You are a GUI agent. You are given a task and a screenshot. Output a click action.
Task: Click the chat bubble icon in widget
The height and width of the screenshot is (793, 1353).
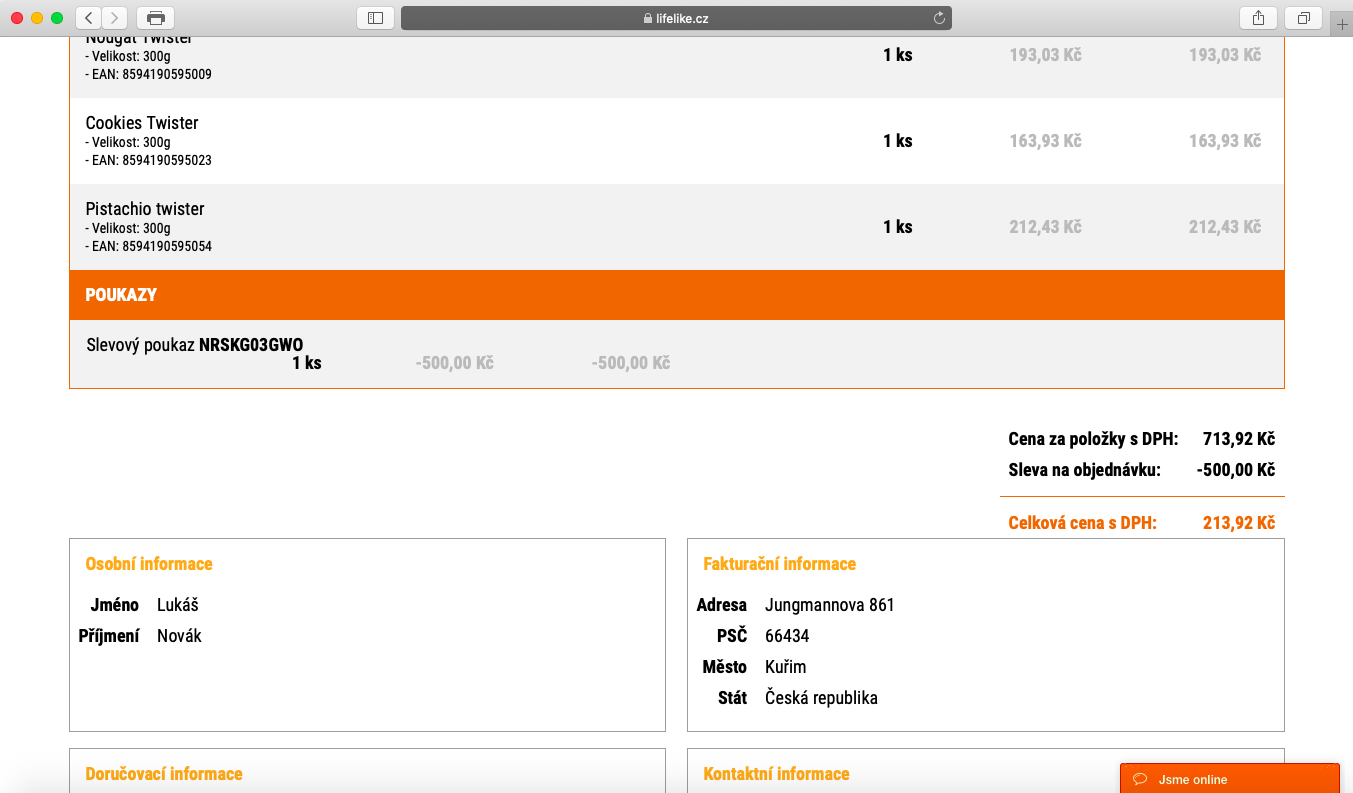tap(1139, 779)
